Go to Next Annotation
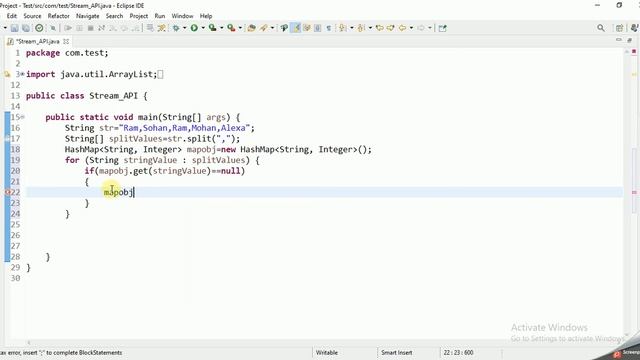Image resolution: width=640 pixels, height=360 pixels. [x=342, y=28]
